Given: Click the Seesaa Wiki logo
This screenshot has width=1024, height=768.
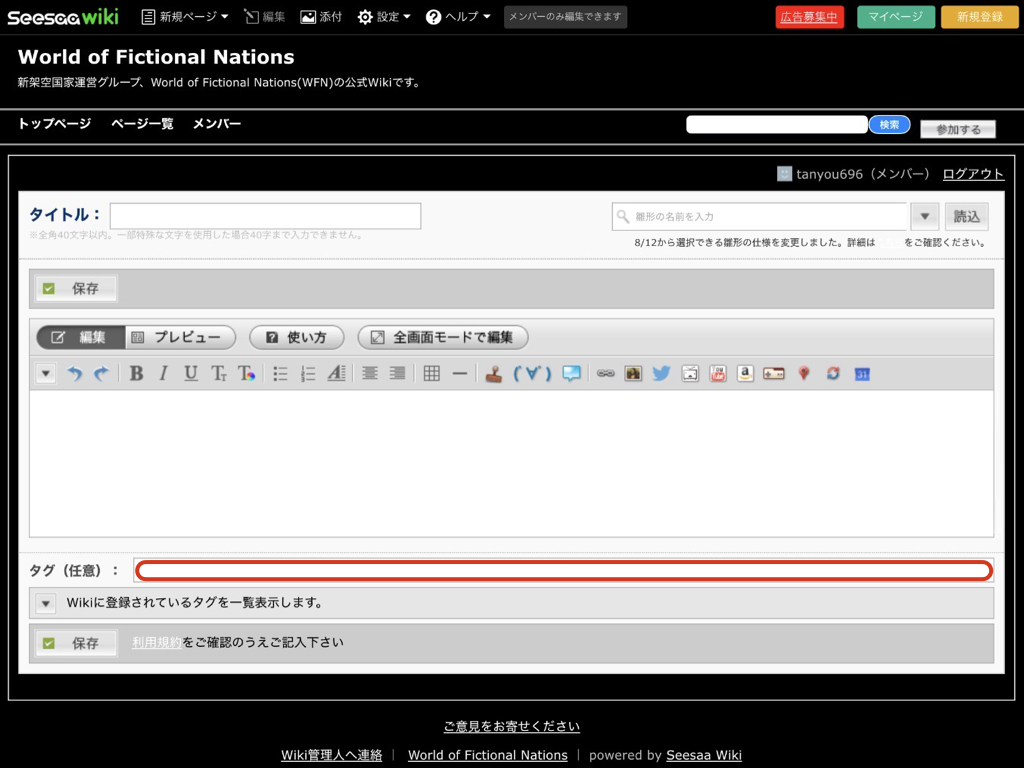Looking at the screenshot, I should pyautogui.click(x=63, y=17).
